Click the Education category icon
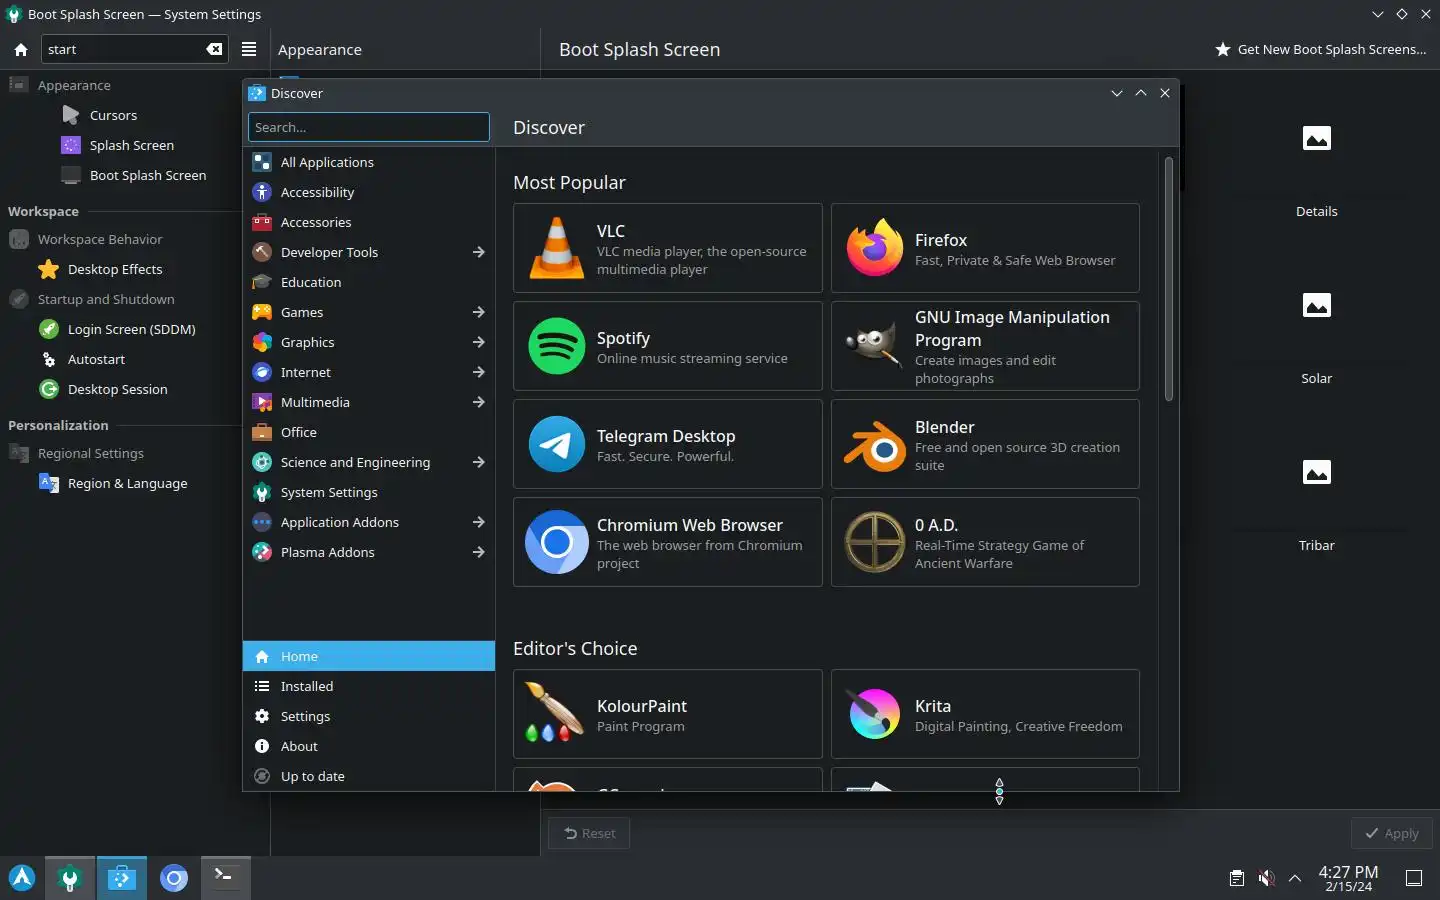Screen dimensions: 1440x900 click(x=262, y=282)
